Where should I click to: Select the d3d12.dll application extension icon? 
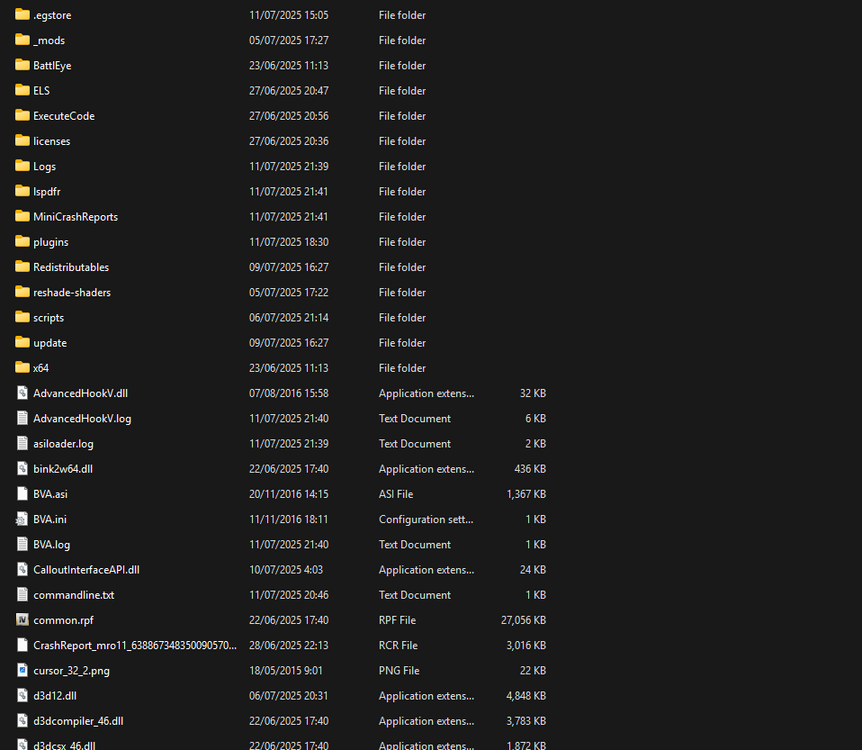click(22, 695)
